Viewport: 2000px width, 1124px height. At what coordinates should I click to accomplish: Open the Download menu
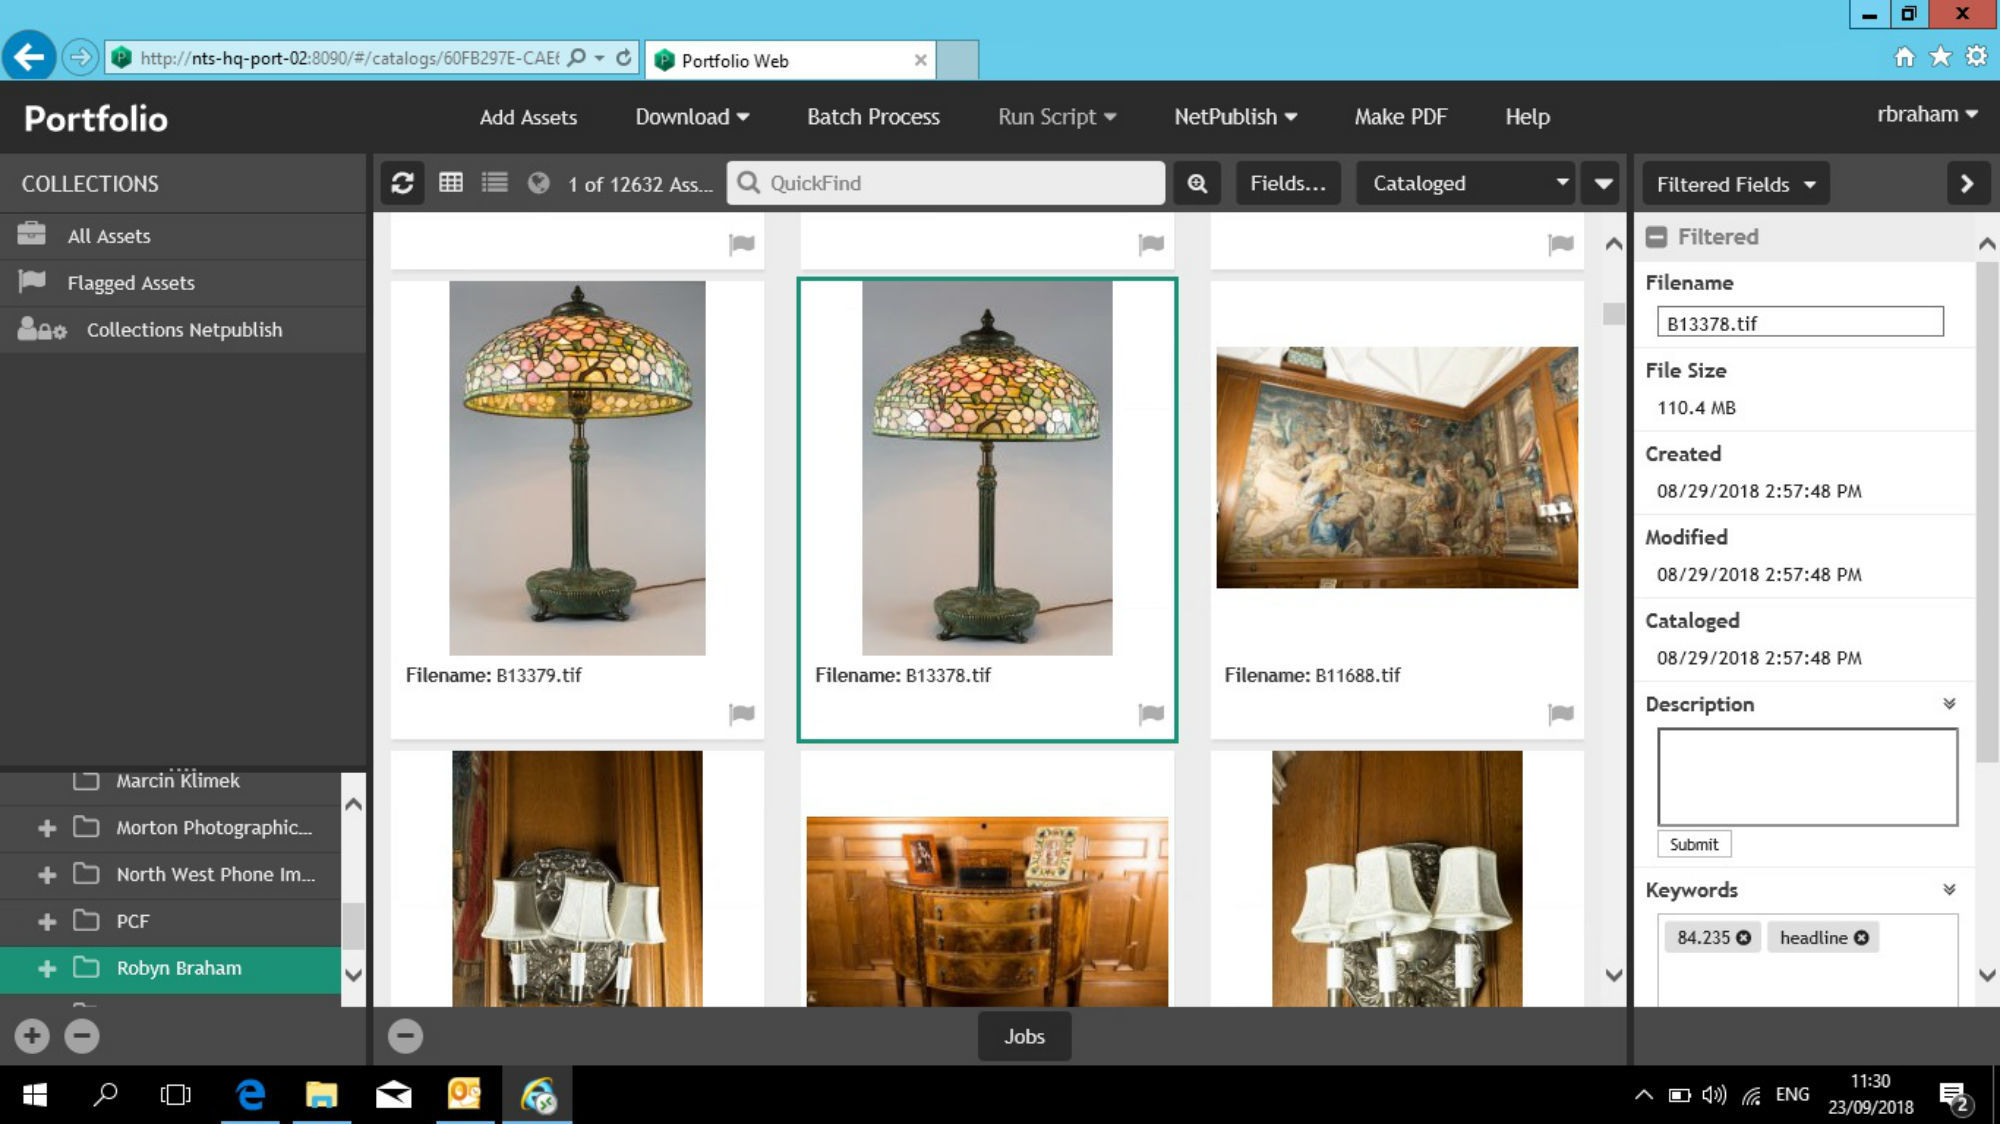coord(692,117)
